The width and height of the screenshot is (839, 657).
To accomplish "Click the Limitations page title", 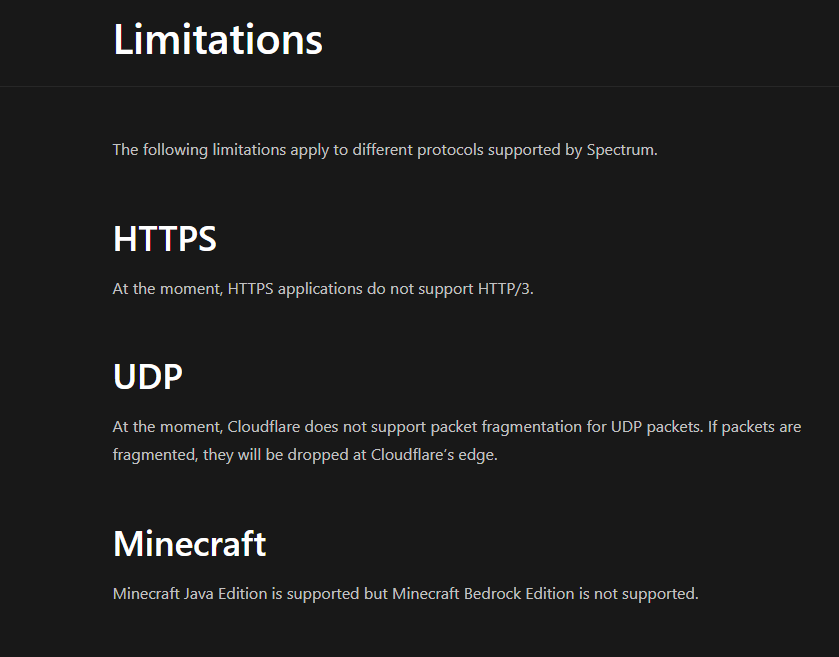I will pyautogui.click(x=218, y=39).
